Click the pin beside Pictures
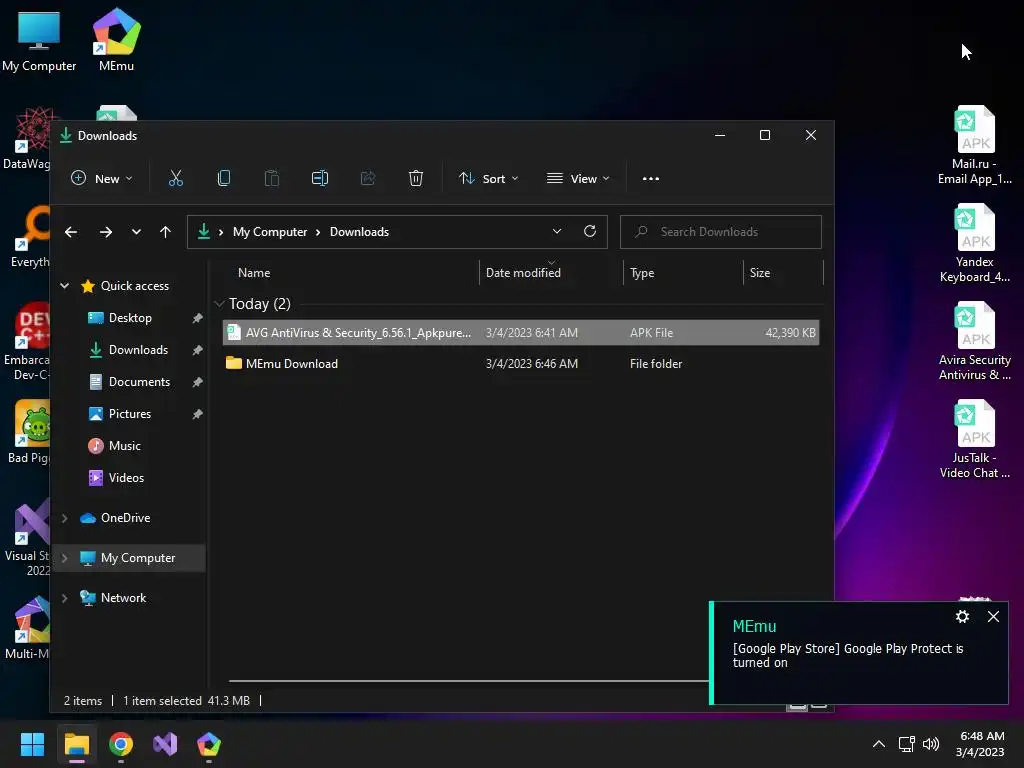Image resolution: width=1024 pixels, height=768 pixels. point(197,414)
